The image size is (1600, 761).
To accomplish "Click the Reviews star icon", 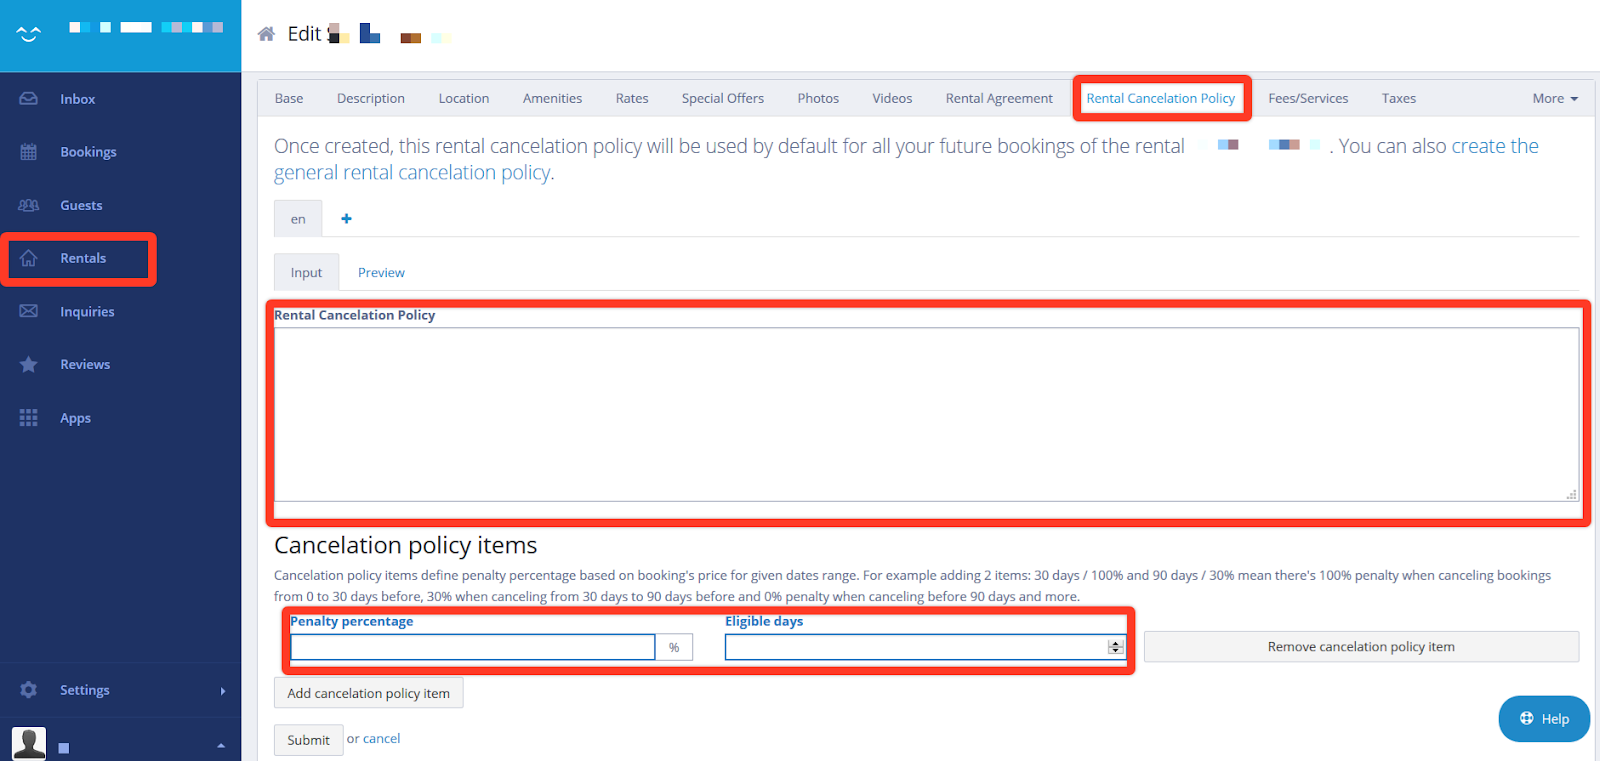I will [x=29, y=364].
